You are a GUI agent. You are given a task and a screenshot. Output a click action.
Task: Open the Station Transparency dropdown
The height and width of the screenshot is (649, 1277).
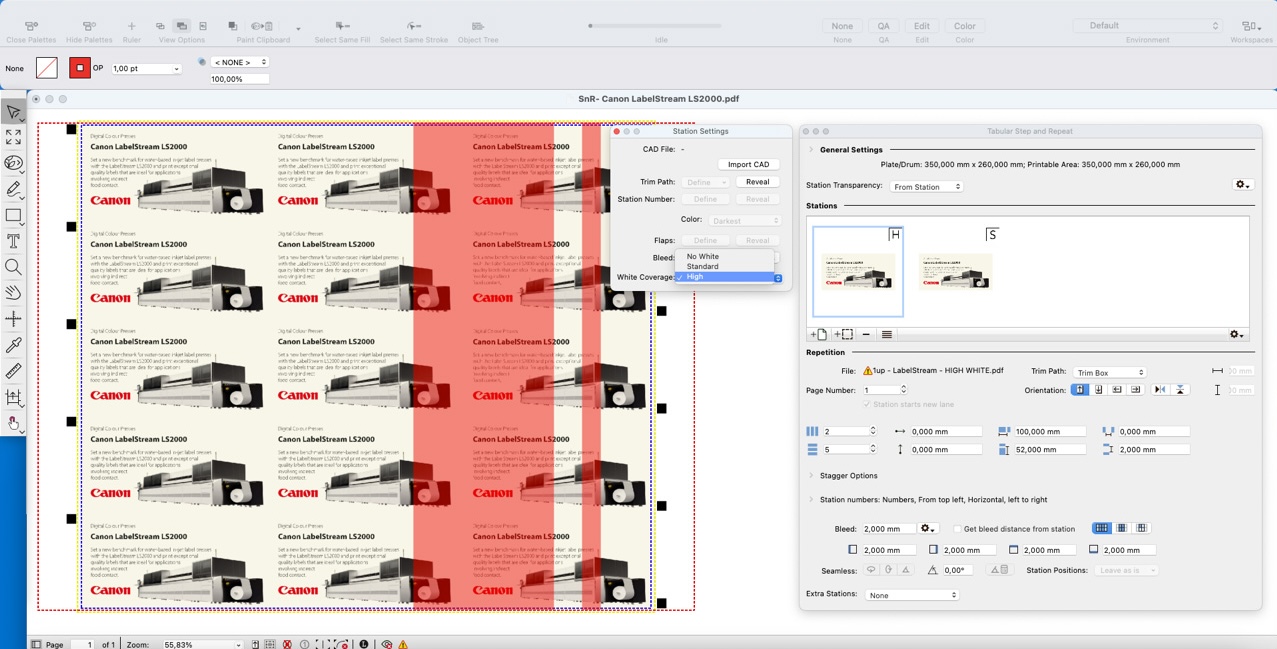pyautogui.click(x=926, y=186)
